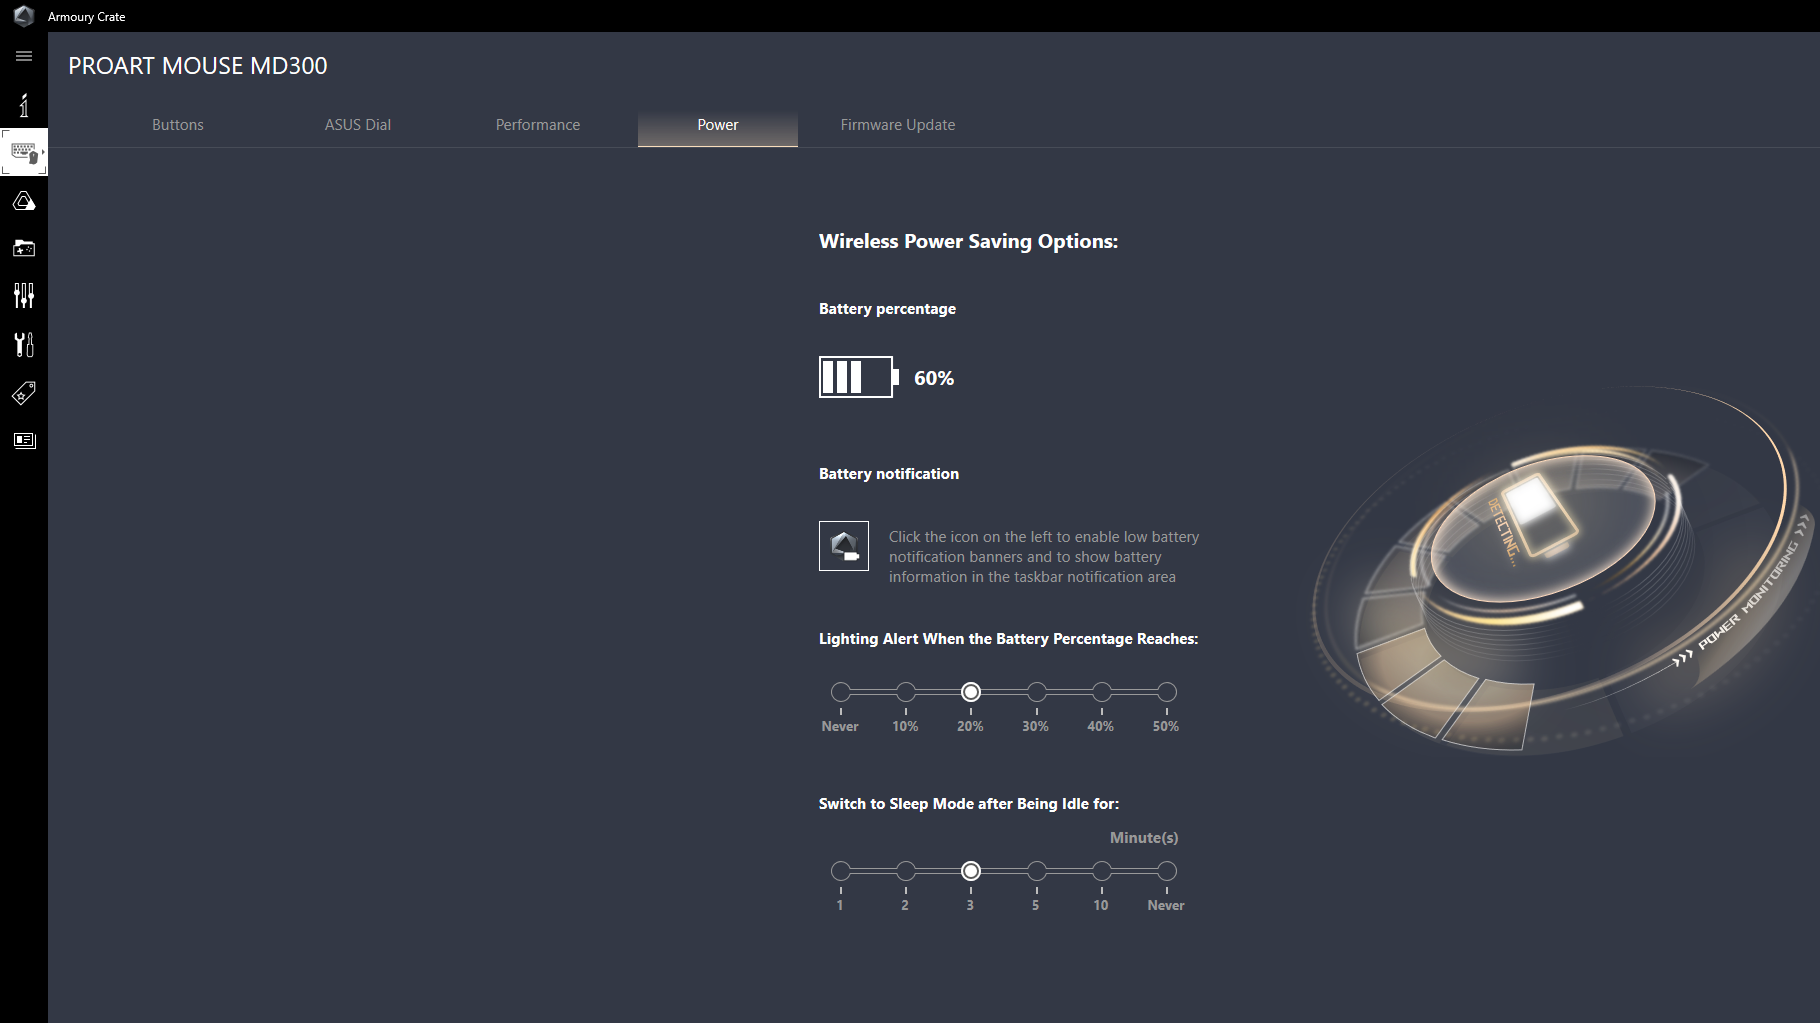Set lighting alert to Never
Viewport: 1820px width, 1023px height.
(x=840, y=690)
